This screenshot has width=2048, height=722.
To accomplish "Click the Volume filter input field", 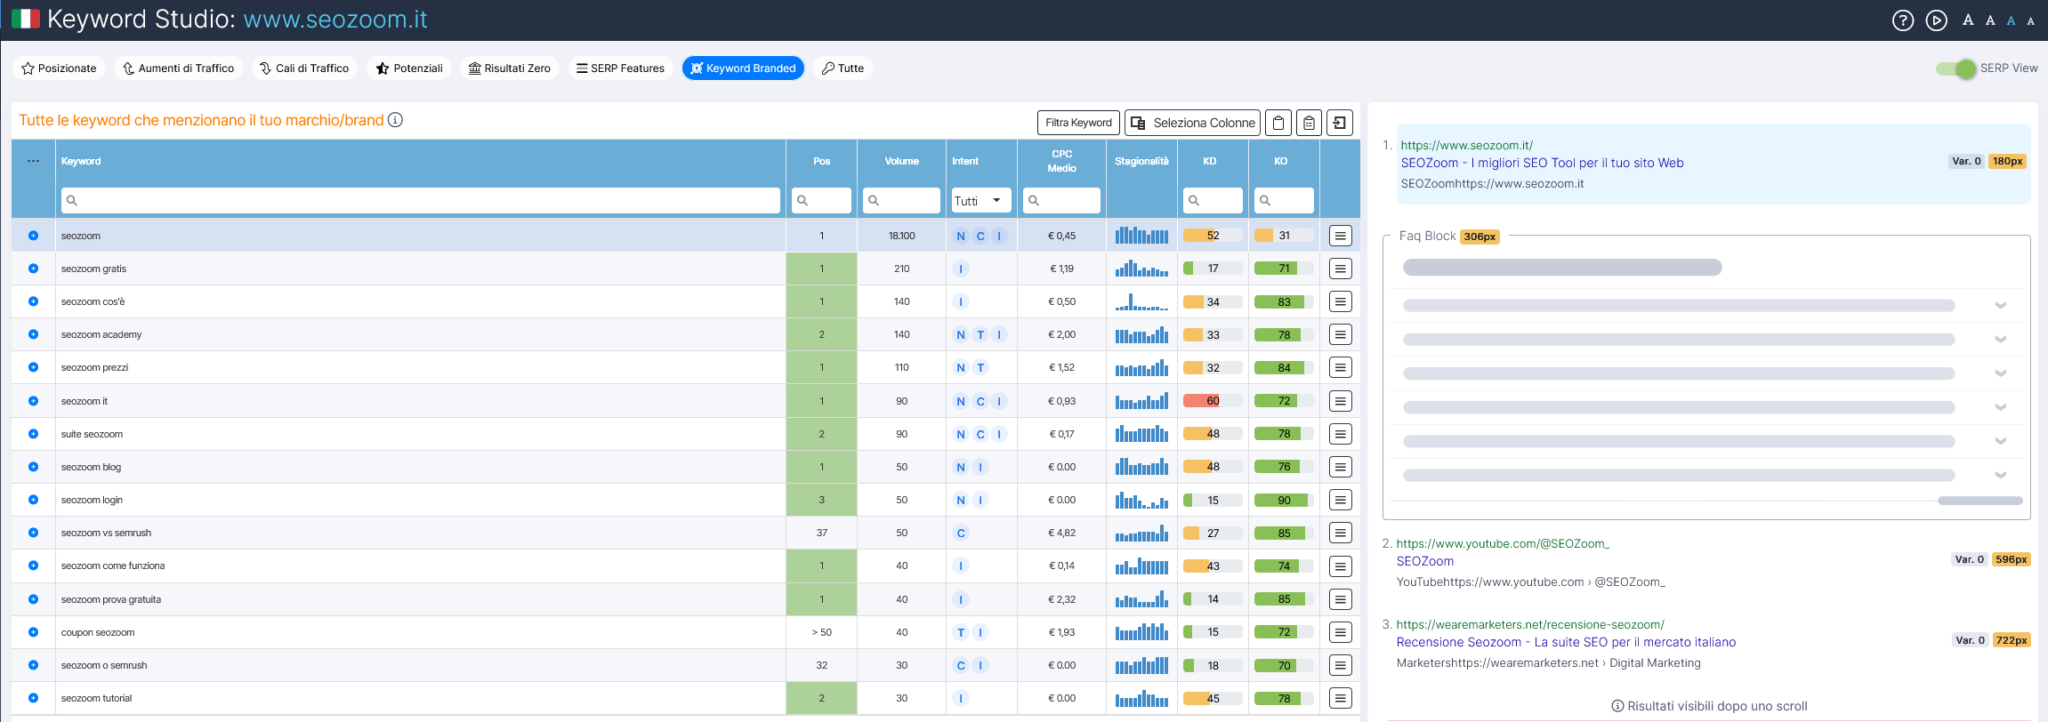I will point(902,201).
